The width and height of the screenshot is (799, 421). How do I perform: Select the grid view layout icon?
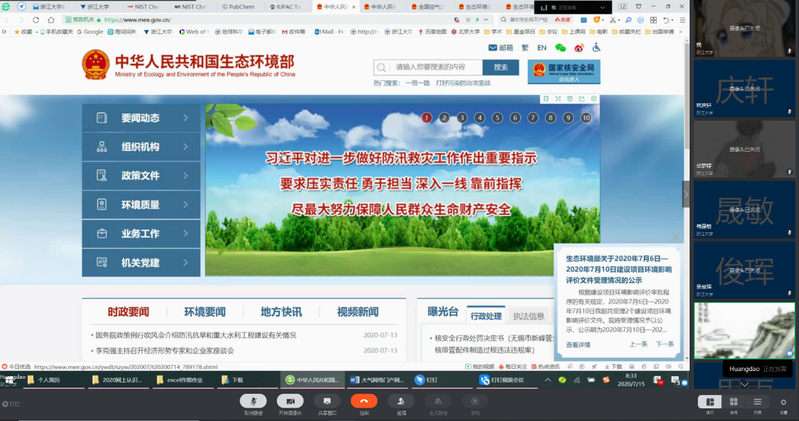(x=734, y=402)
